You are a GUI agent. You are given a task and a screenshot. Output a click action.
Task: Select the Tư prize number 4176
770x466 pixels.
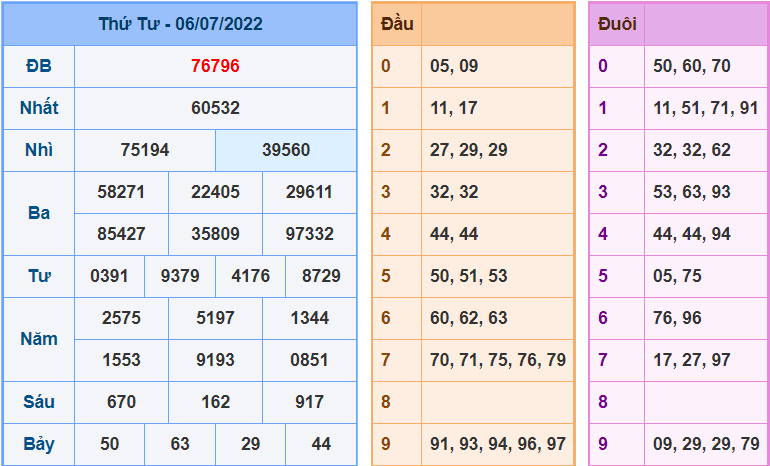click(x=250, y=276)
